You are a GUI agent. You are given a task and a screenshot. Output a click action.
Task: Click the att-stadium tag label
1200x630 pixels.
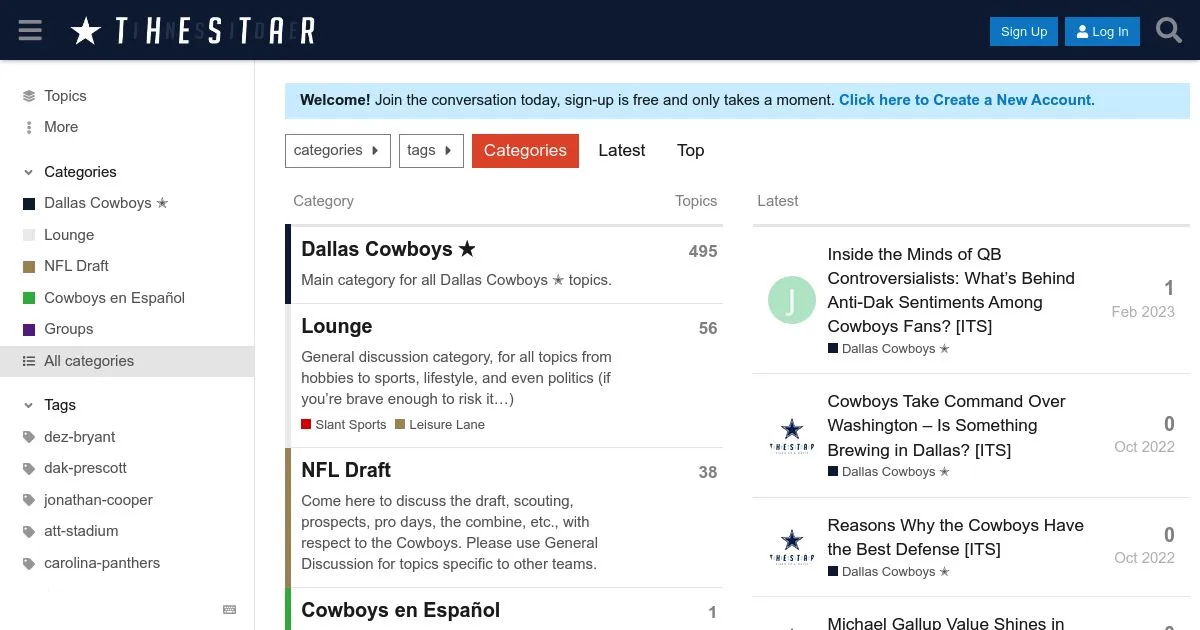(81, 531)
